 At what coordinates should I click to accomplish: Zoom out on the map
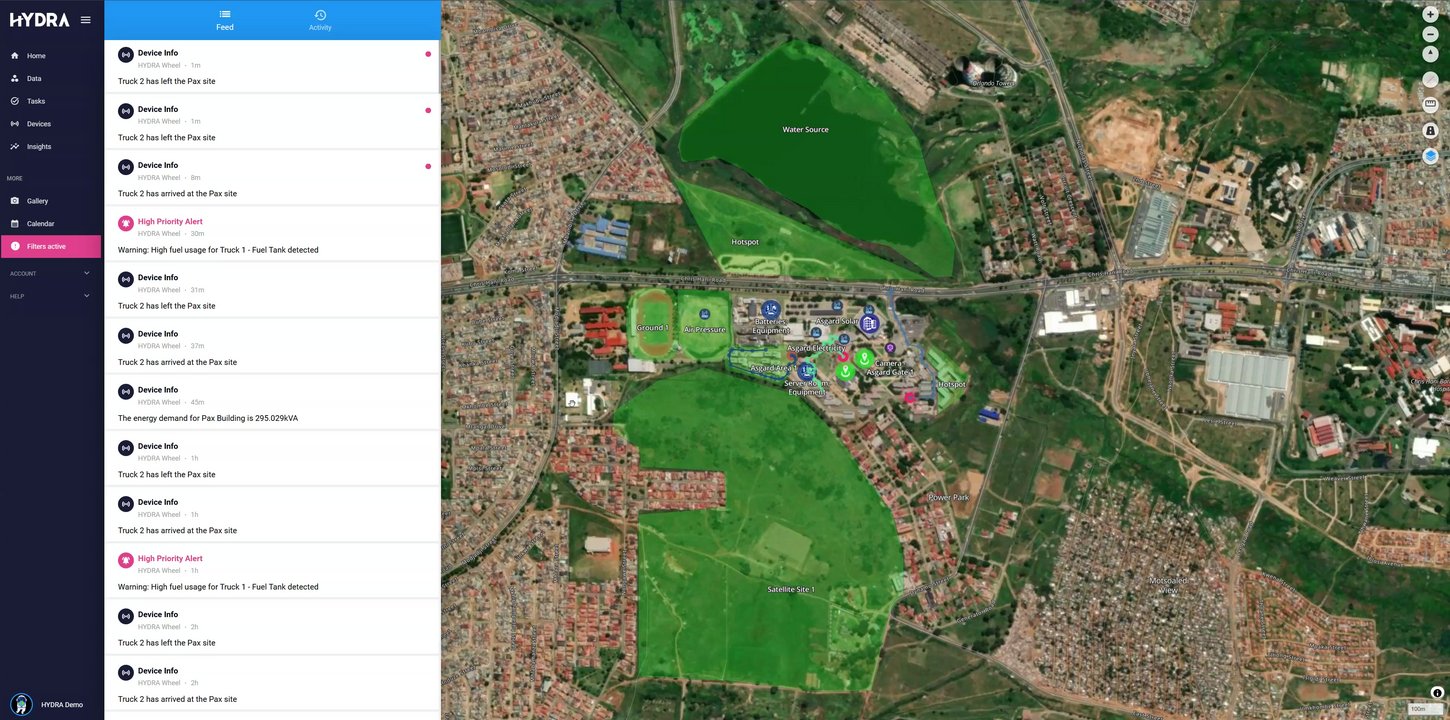1431,34
